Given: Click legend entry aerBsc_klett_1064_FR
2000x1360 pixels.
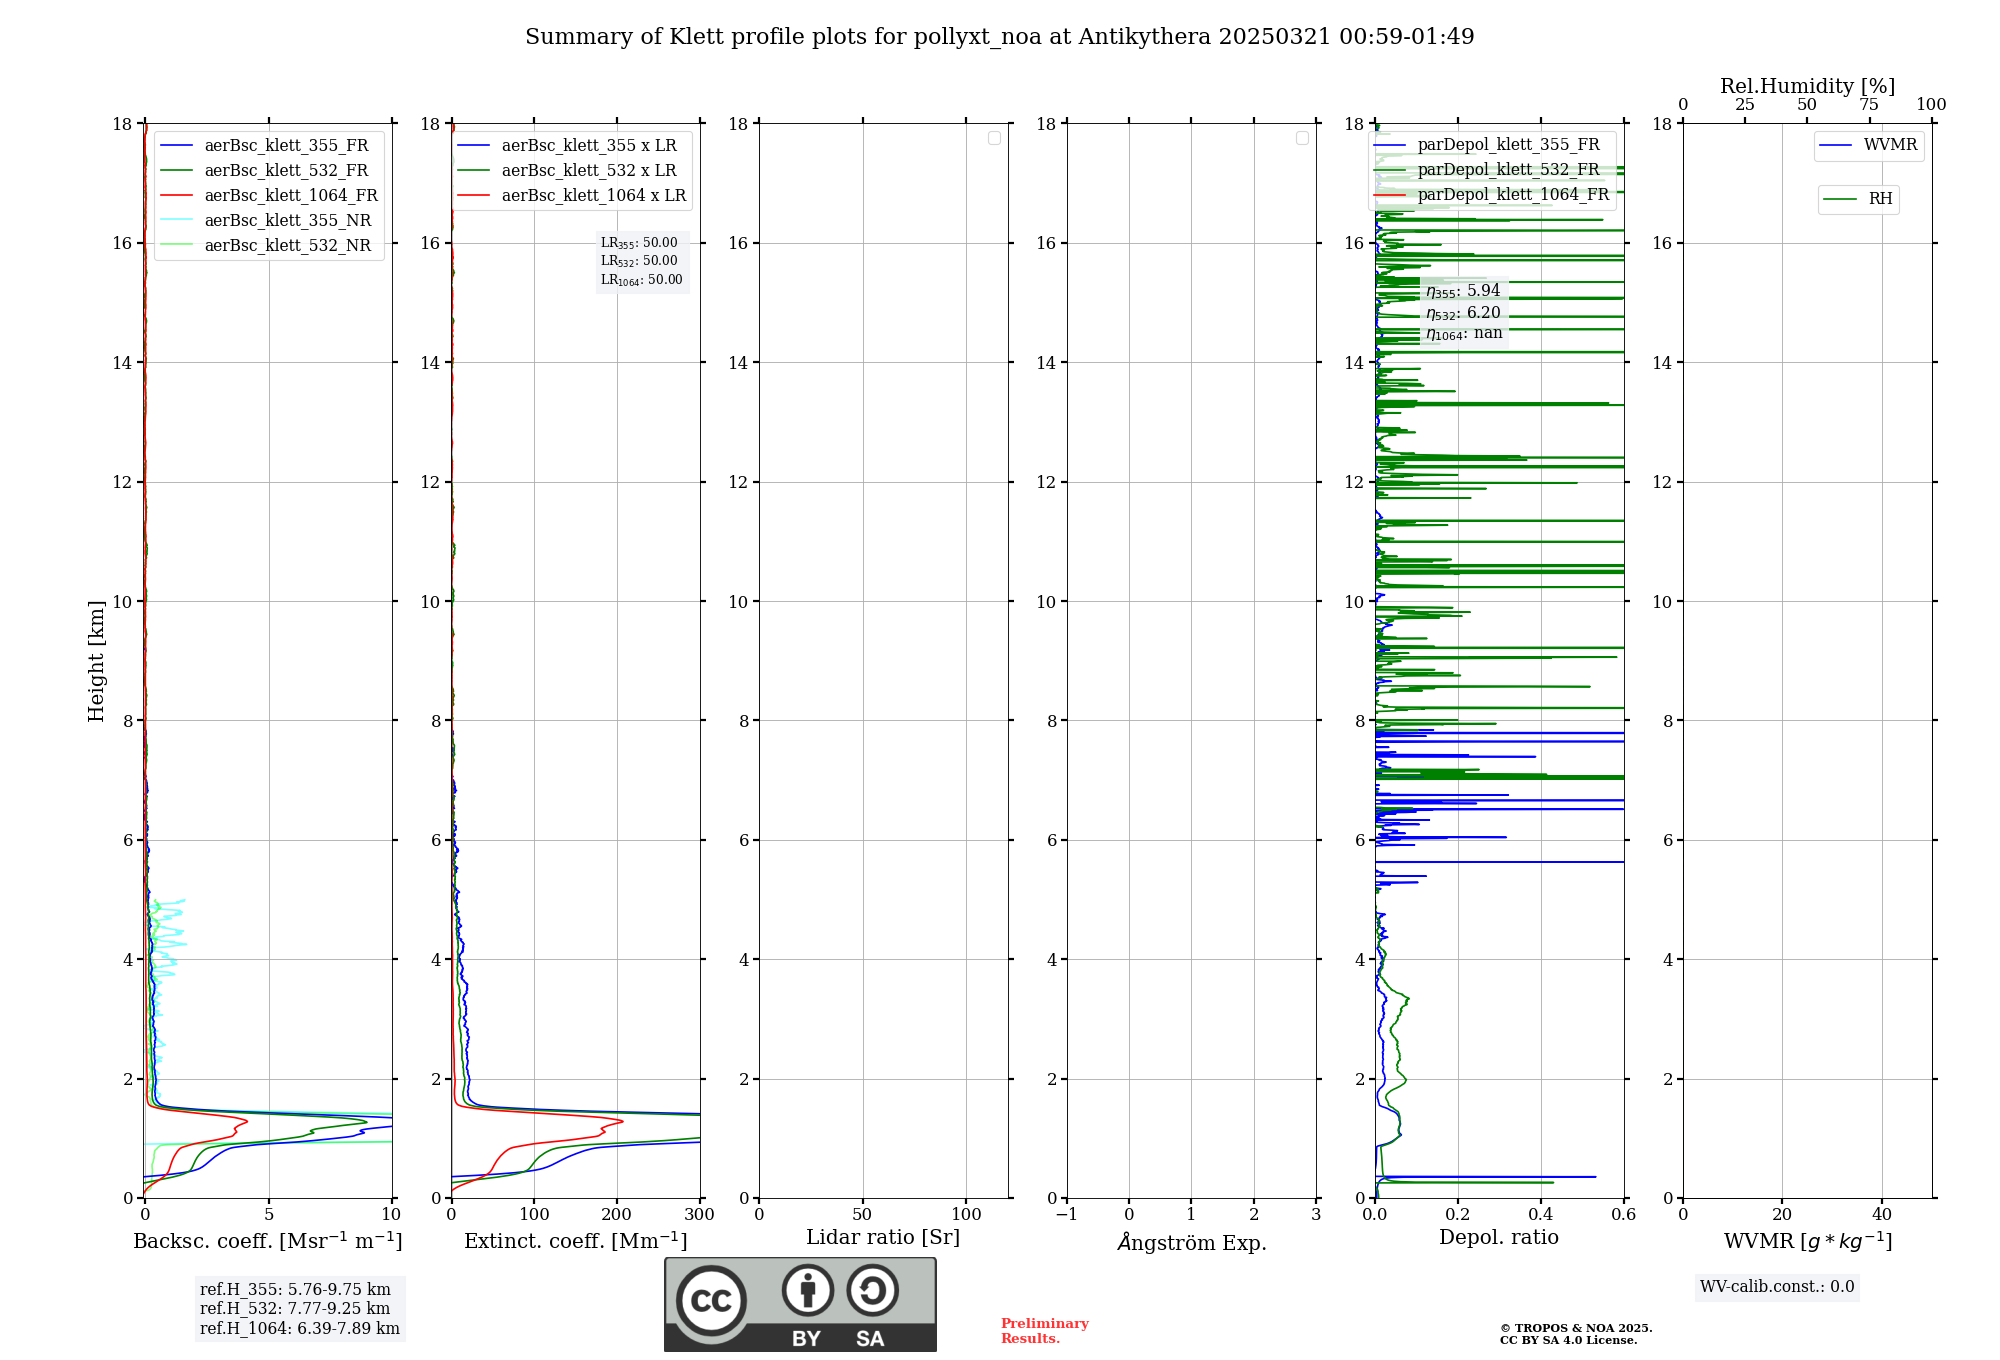Looking at the screenshot, I should pyautogui.click(x=270, y=196).
